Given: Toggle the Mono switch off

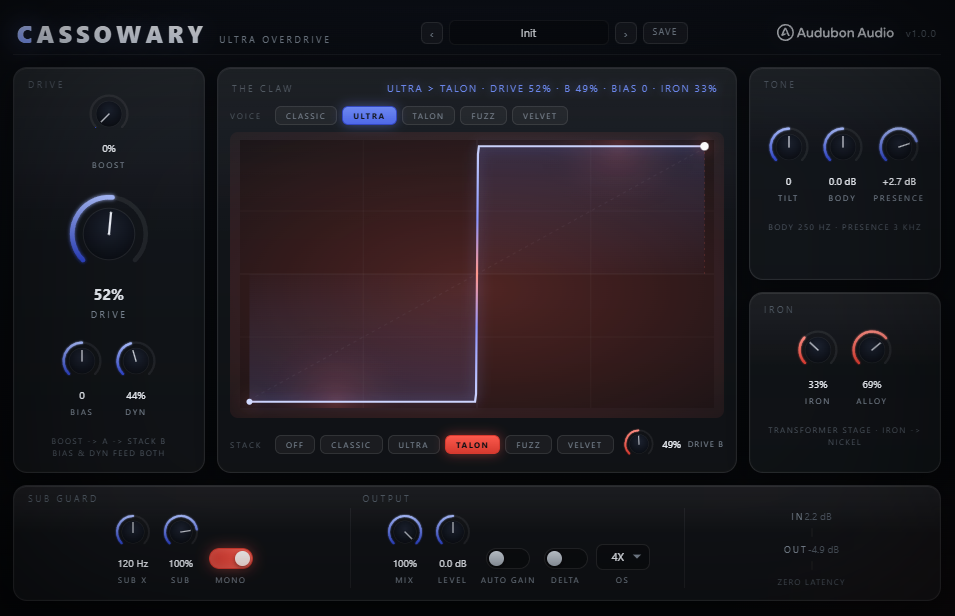Looking at the screenshot, I should pyautogui.click(x=231, y=558).
